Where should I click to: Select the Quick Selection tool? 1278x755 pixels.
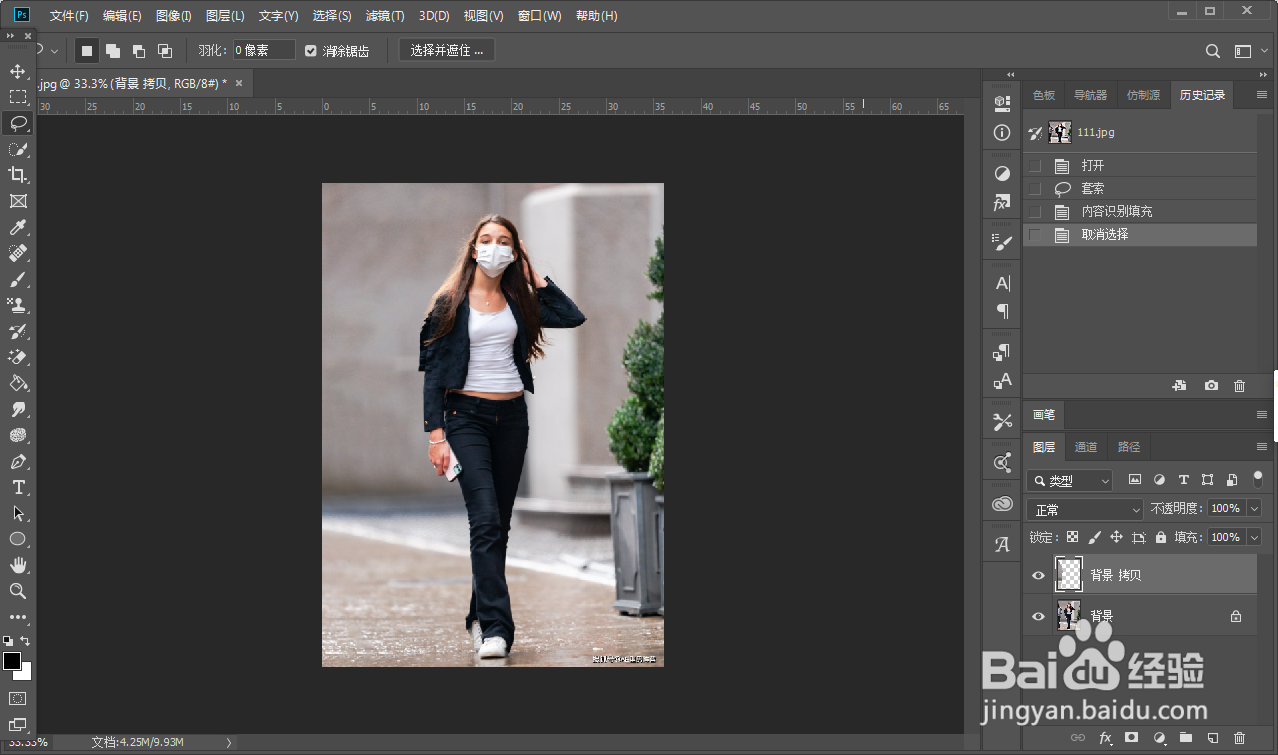click(x=18, y=149)
